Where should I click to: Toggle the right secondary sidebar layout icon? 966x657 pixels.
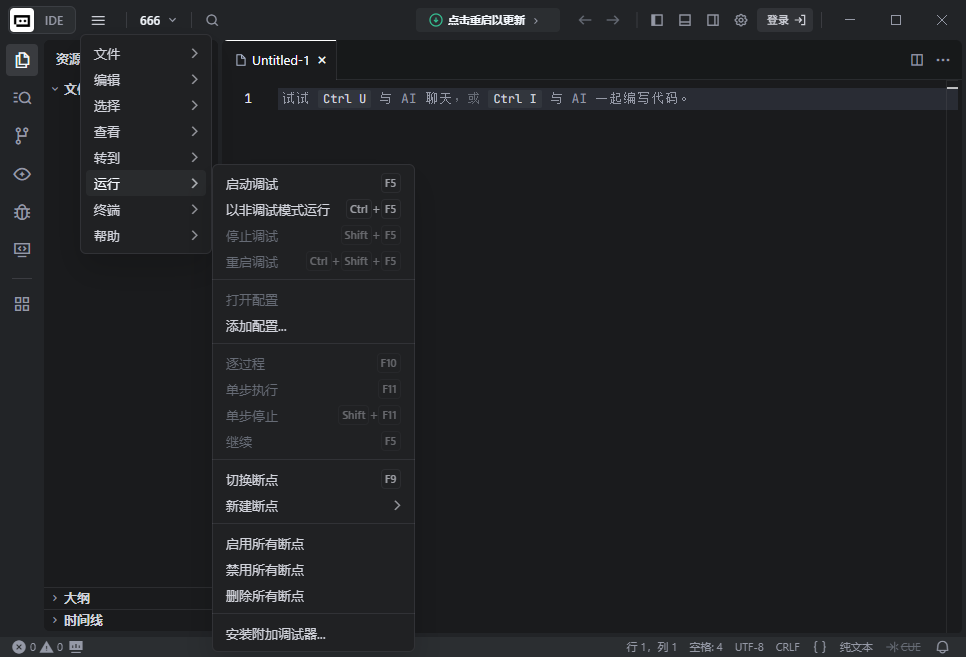tap(713, 20)
